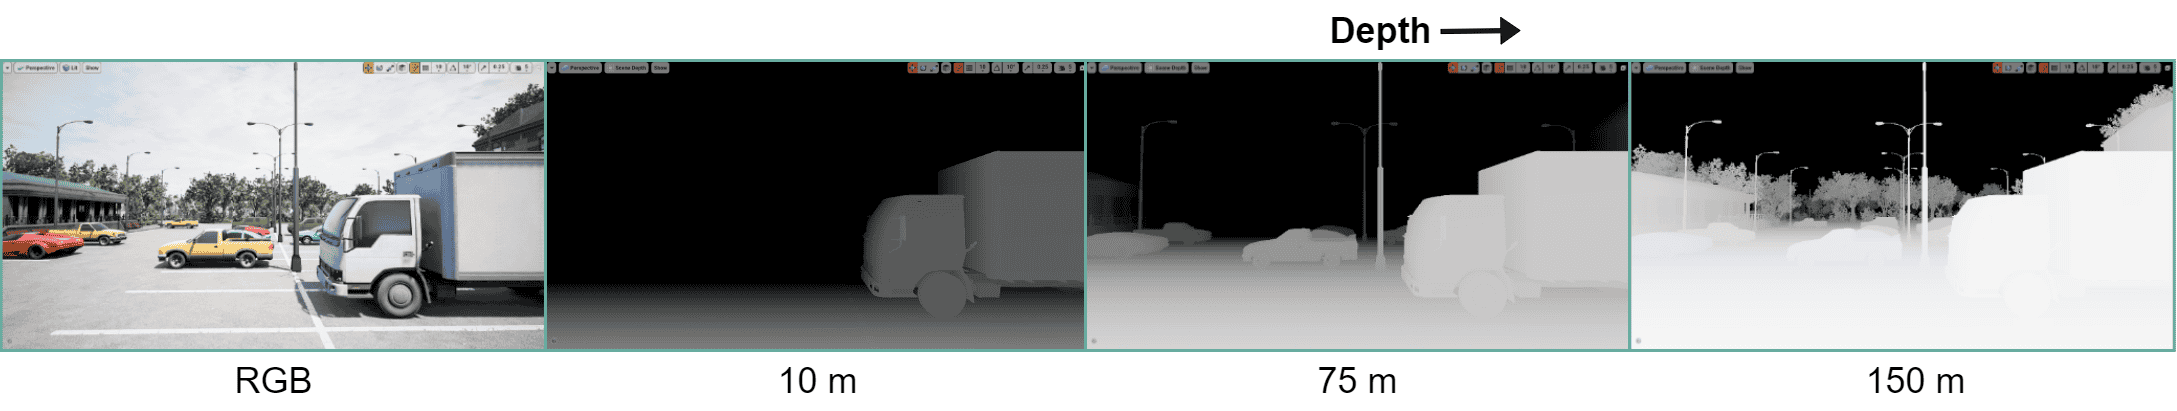The height and width of the screenshot is (411, 2177).
Task: Open the Show menu in the 10 m viewport
Action: pos(660,68)
